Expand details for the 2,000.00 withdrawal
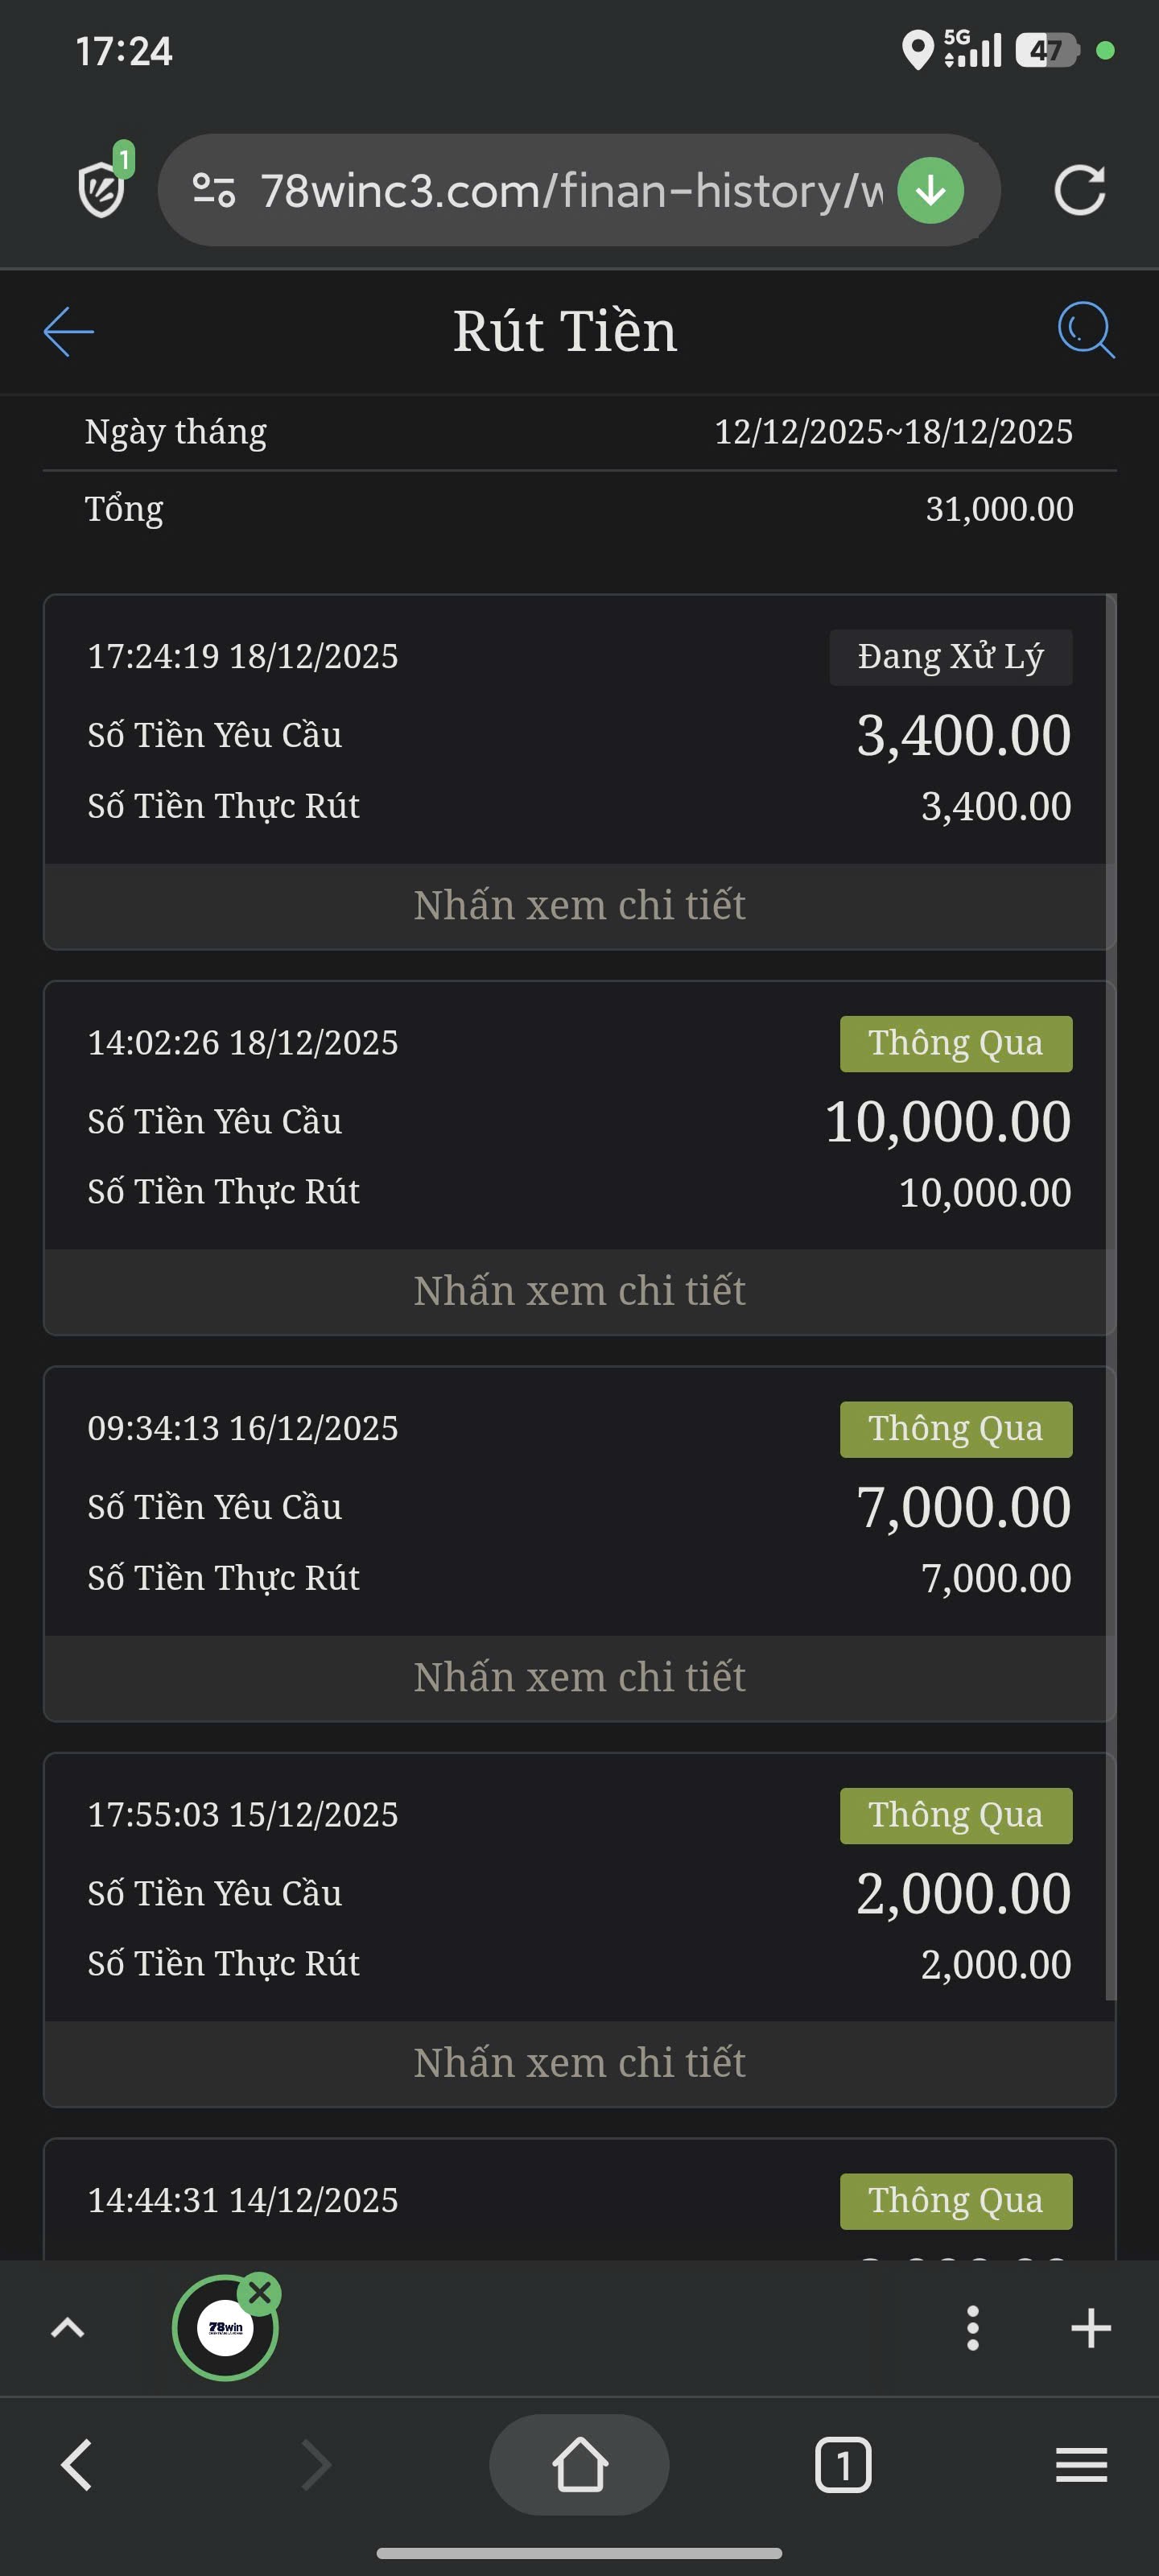Image resolution: width=1159 pixels, height=2576 pixels. [x=579, y=2063]
